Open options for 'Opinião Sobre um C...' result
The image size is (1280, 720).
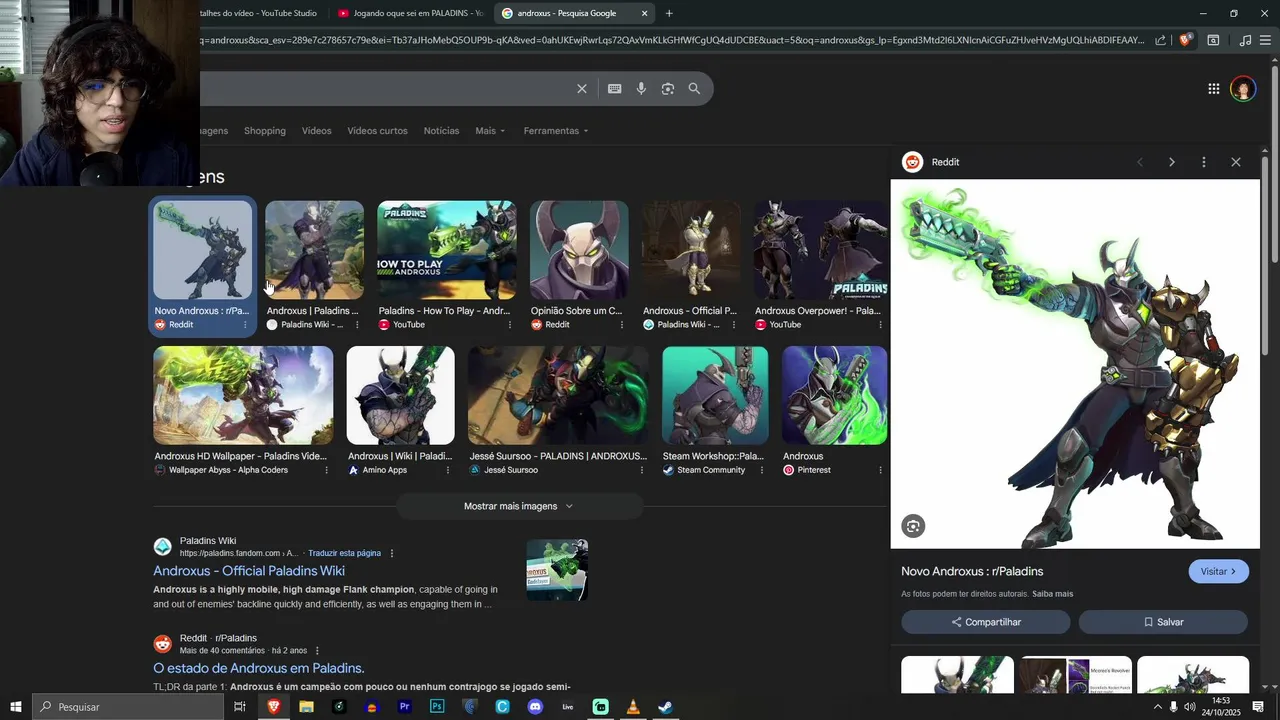click(622, 325)
